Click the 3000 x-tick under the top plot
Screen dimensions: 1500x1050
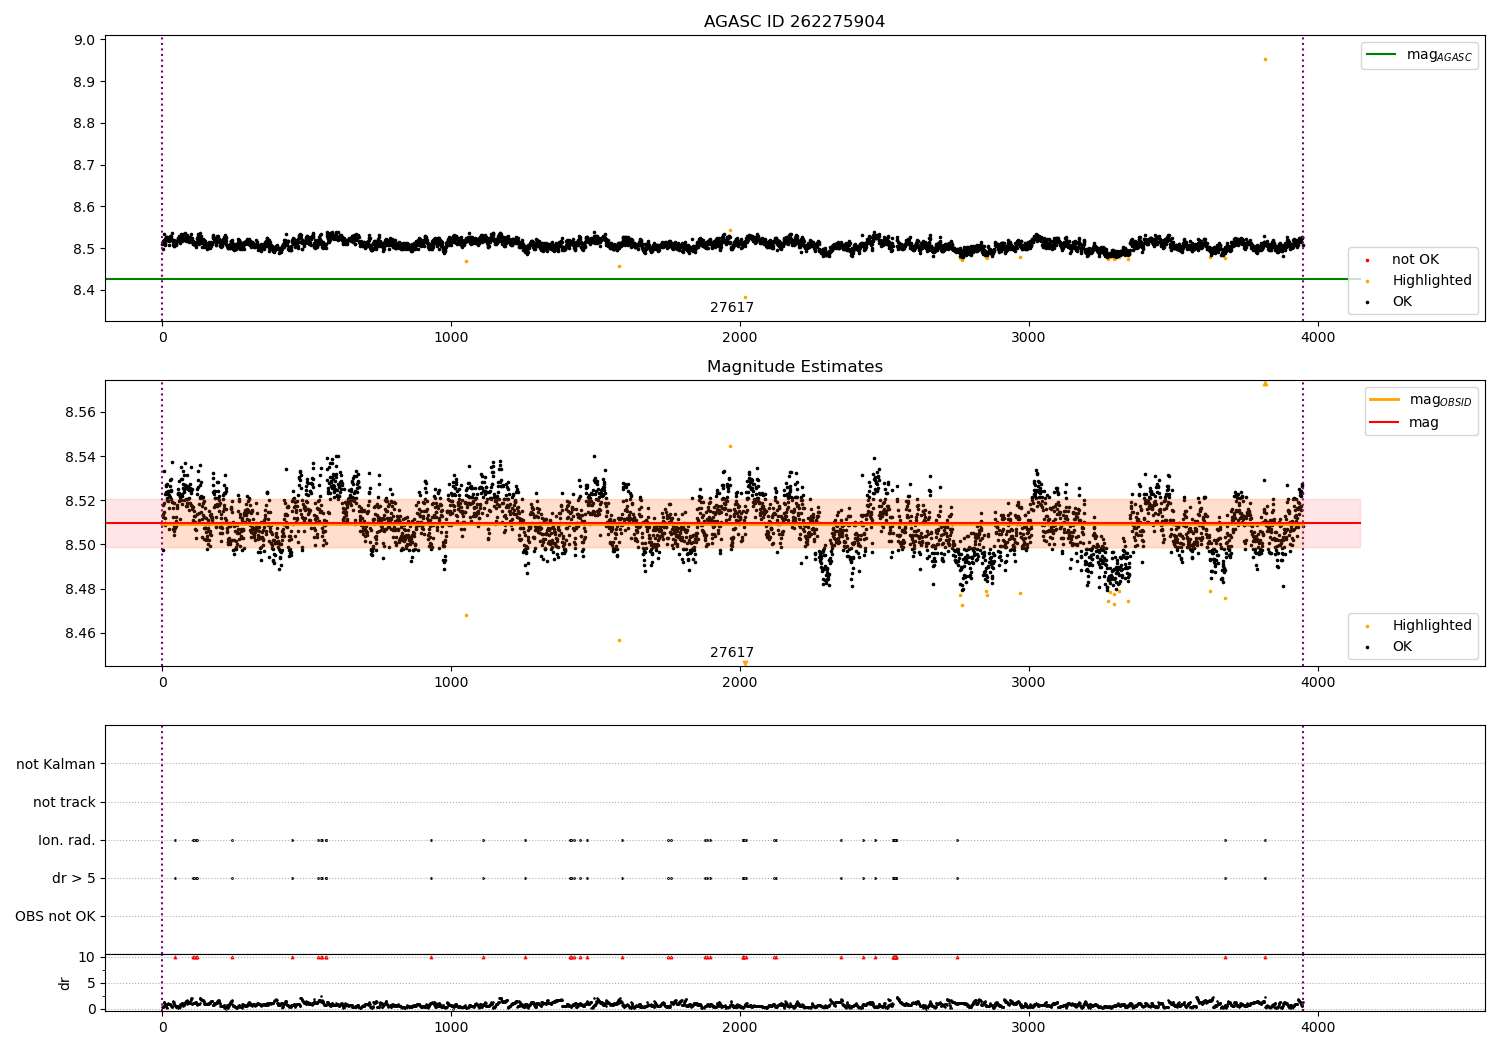(x=1029, y=338)
